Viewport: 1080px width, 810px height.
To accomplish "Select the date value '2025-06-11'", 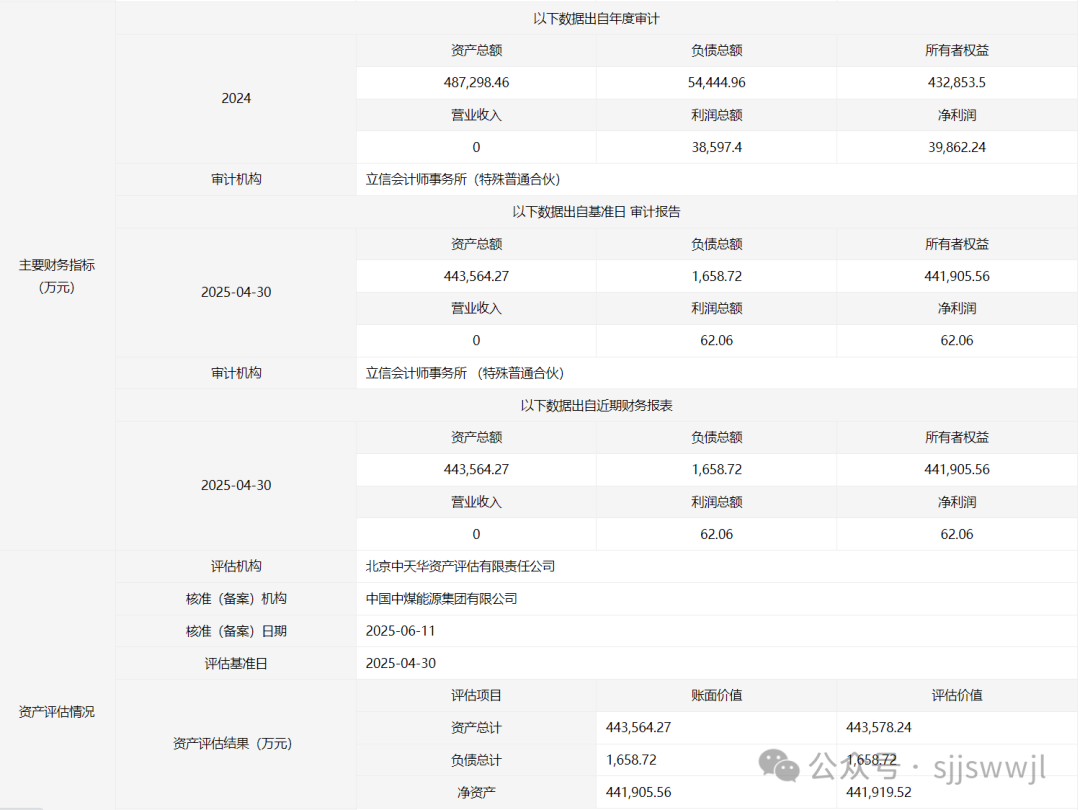I will click(x=400, y=631).
